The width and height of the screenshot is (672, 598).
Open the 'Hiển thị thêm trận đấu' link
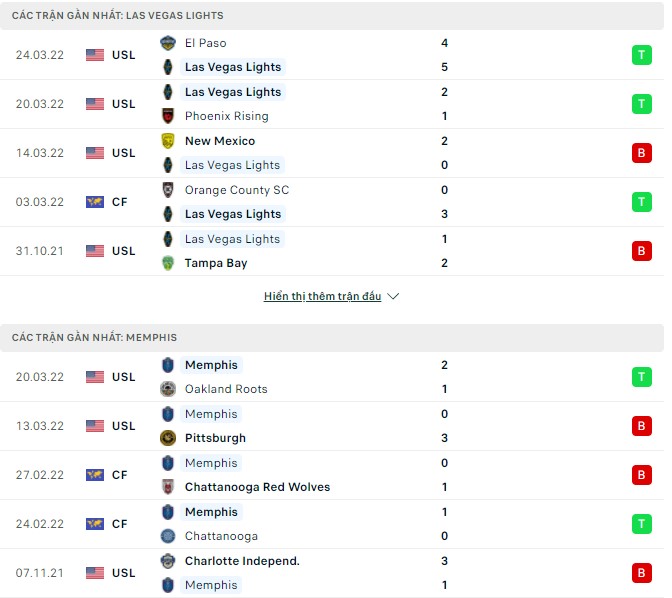point(322,297)
